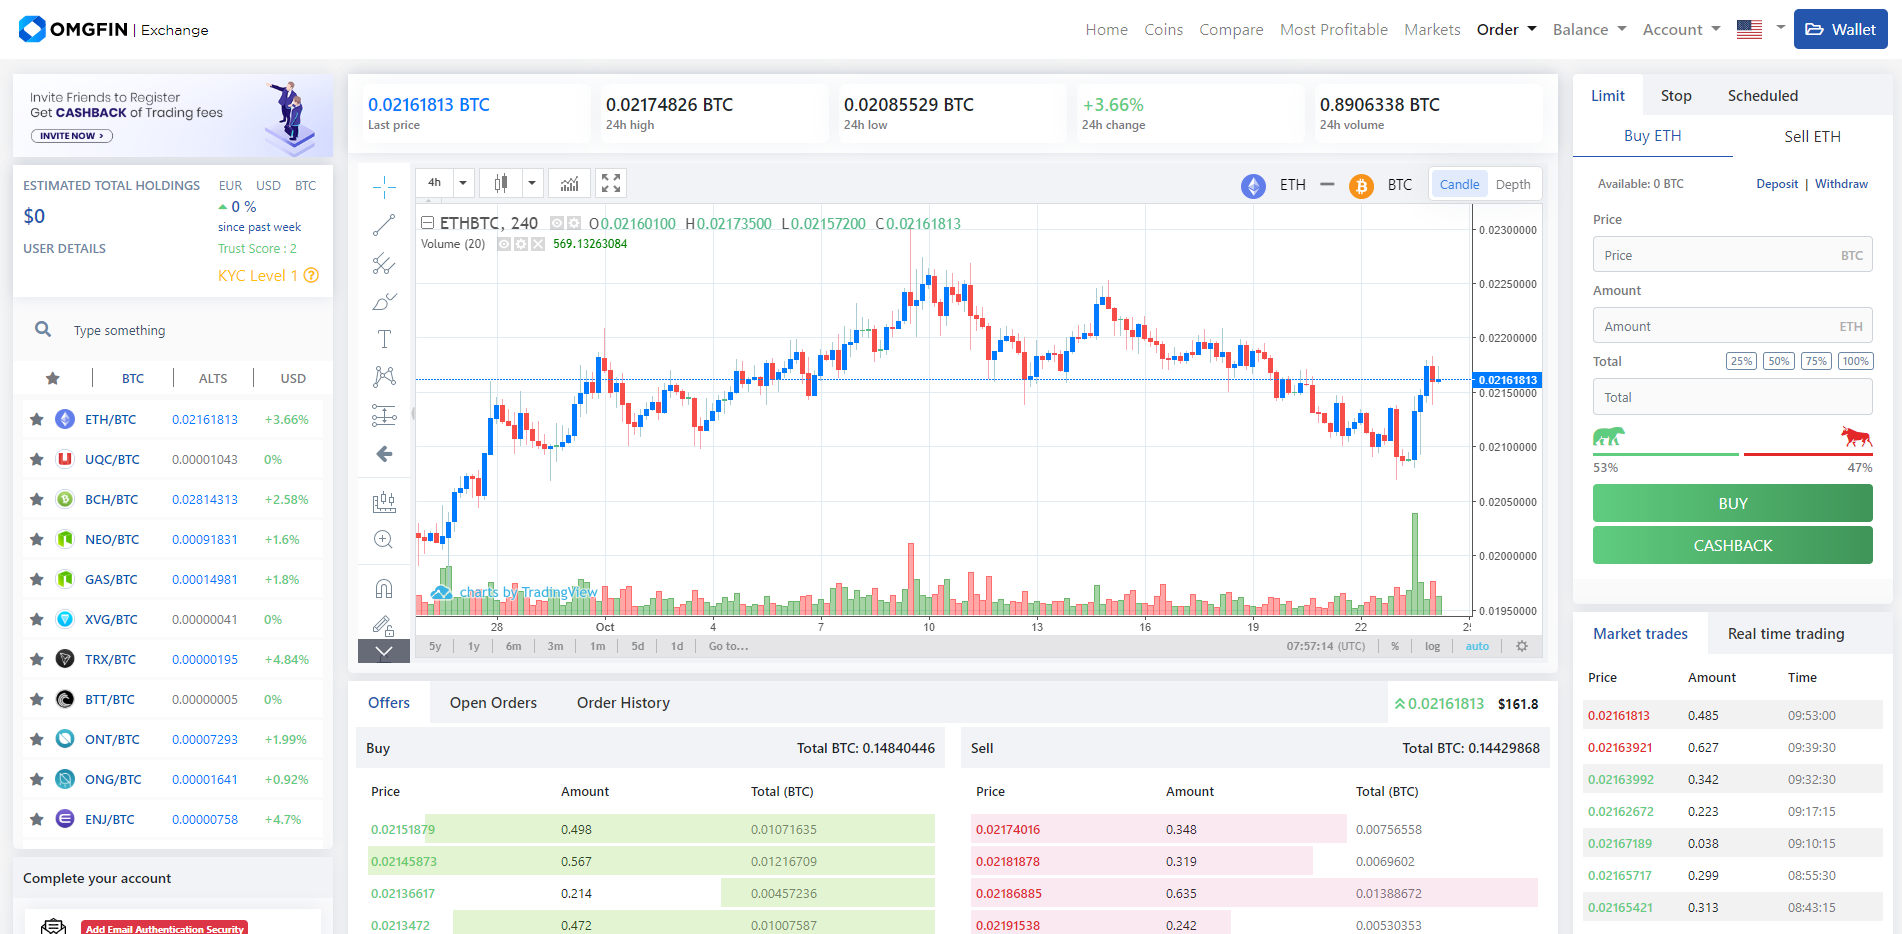The image size is (1902, 934).
Task: Select the 50% total amount button
Action: 1778,361
